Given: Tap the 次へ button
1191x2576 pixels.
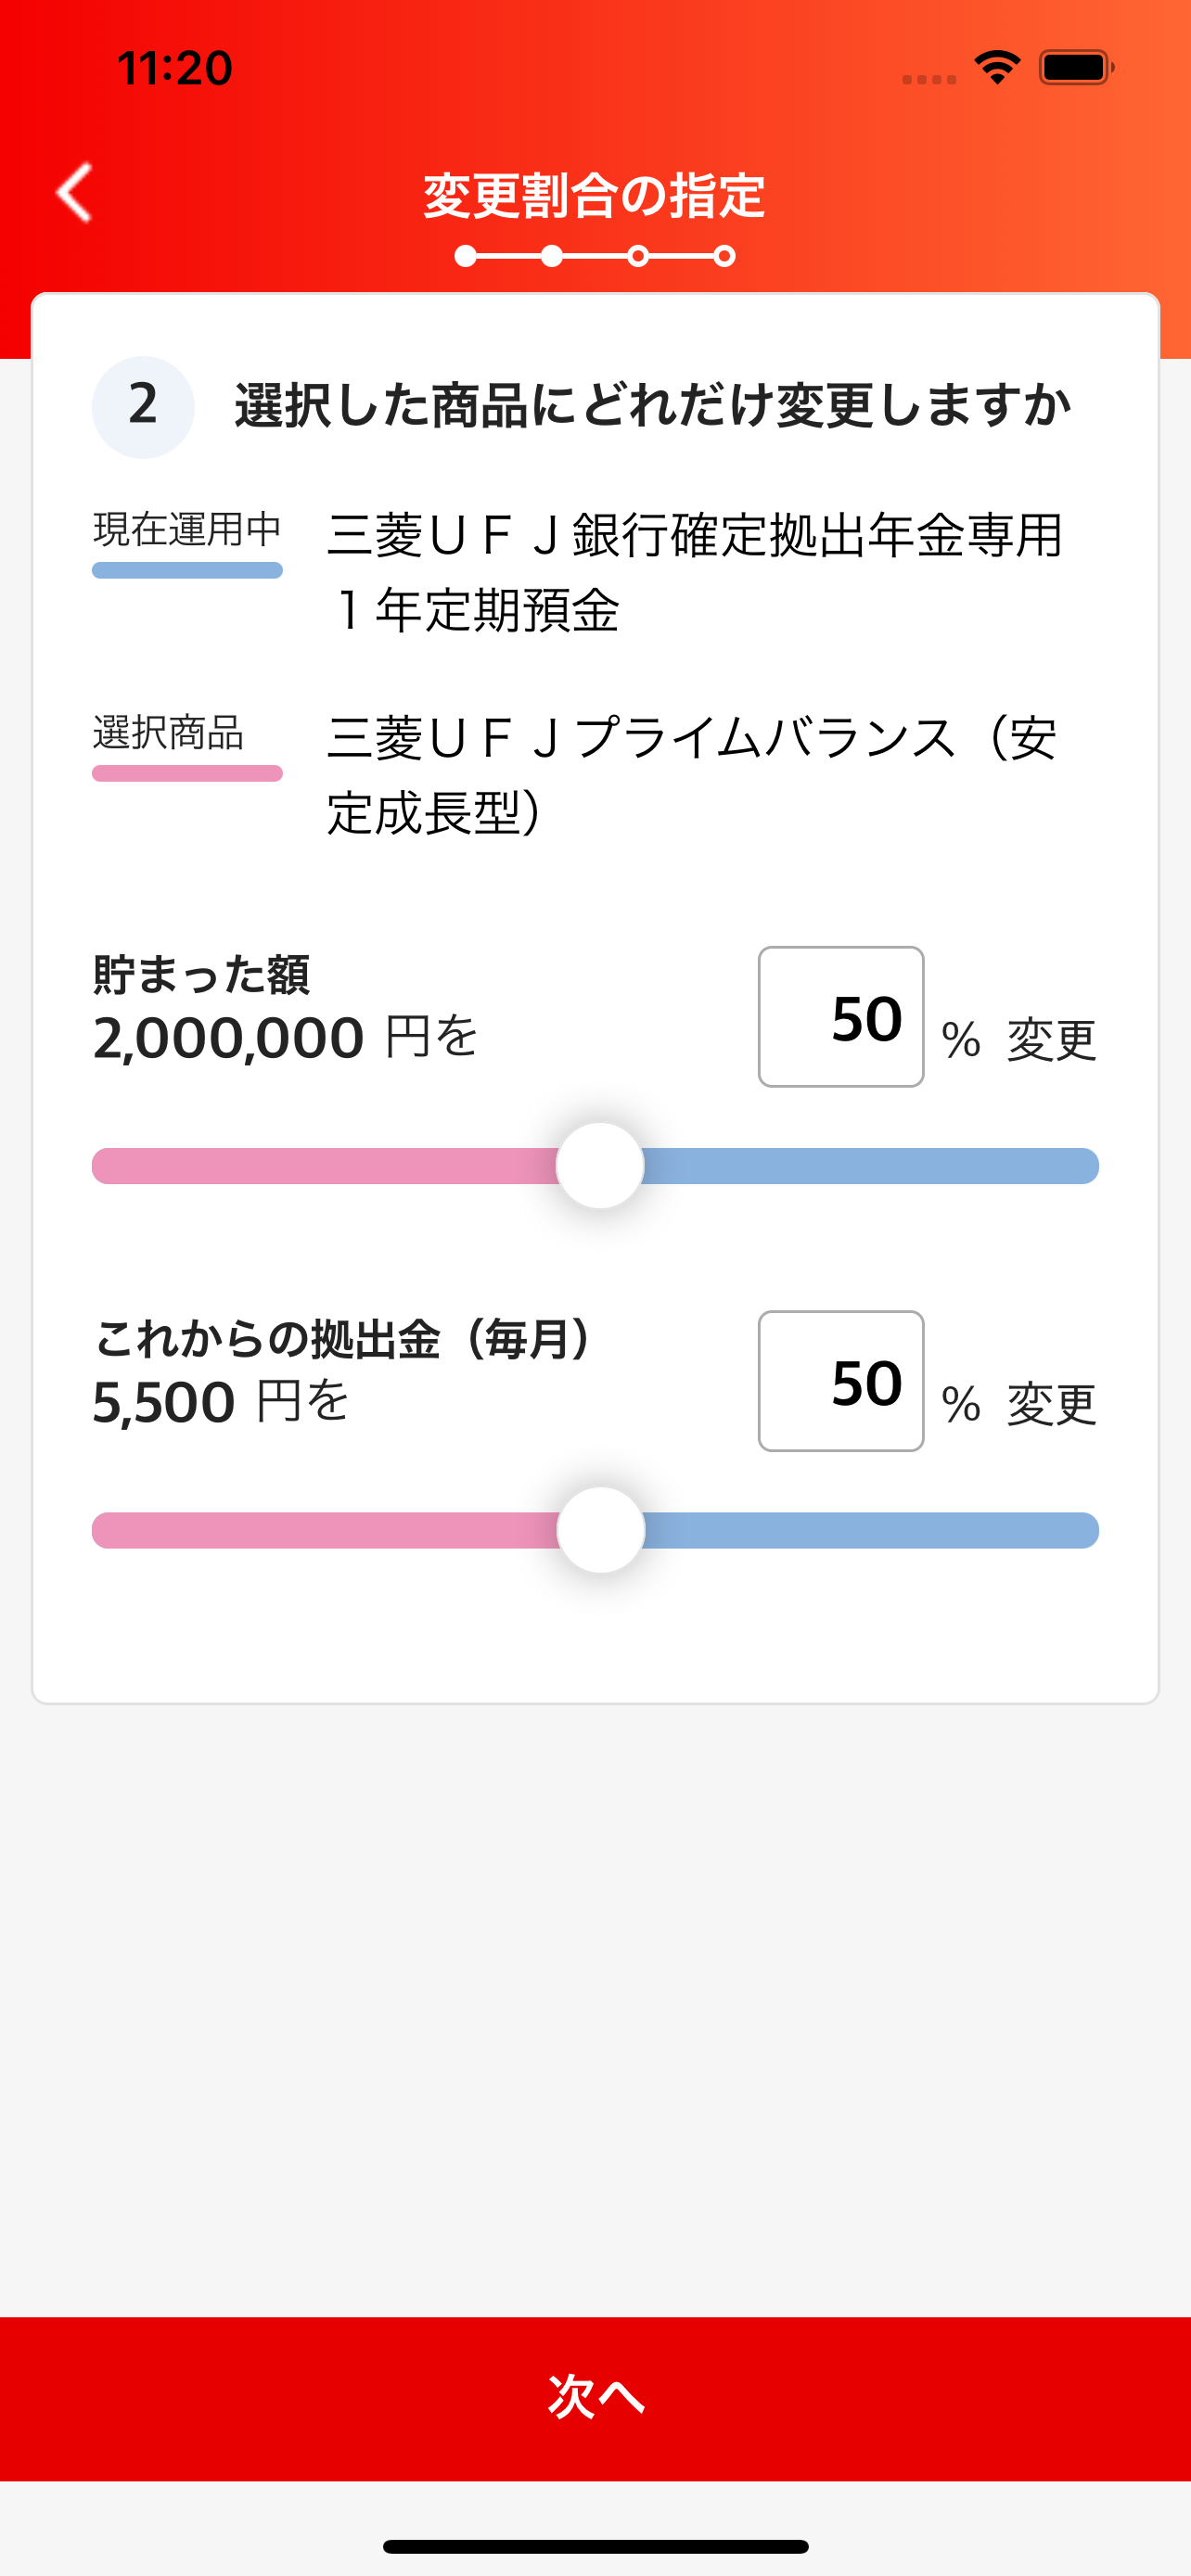Looking at the screenshot, I should [596, 2398].
